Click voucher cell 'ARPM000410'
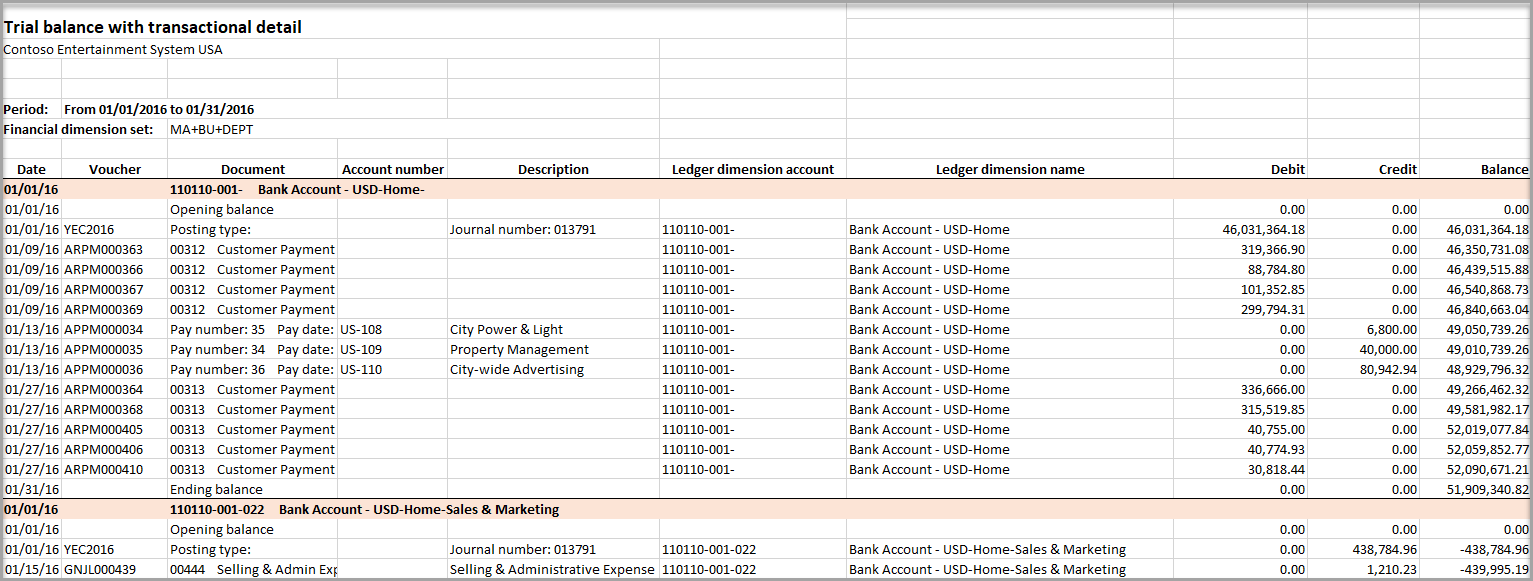 click(x=103, y=469)
